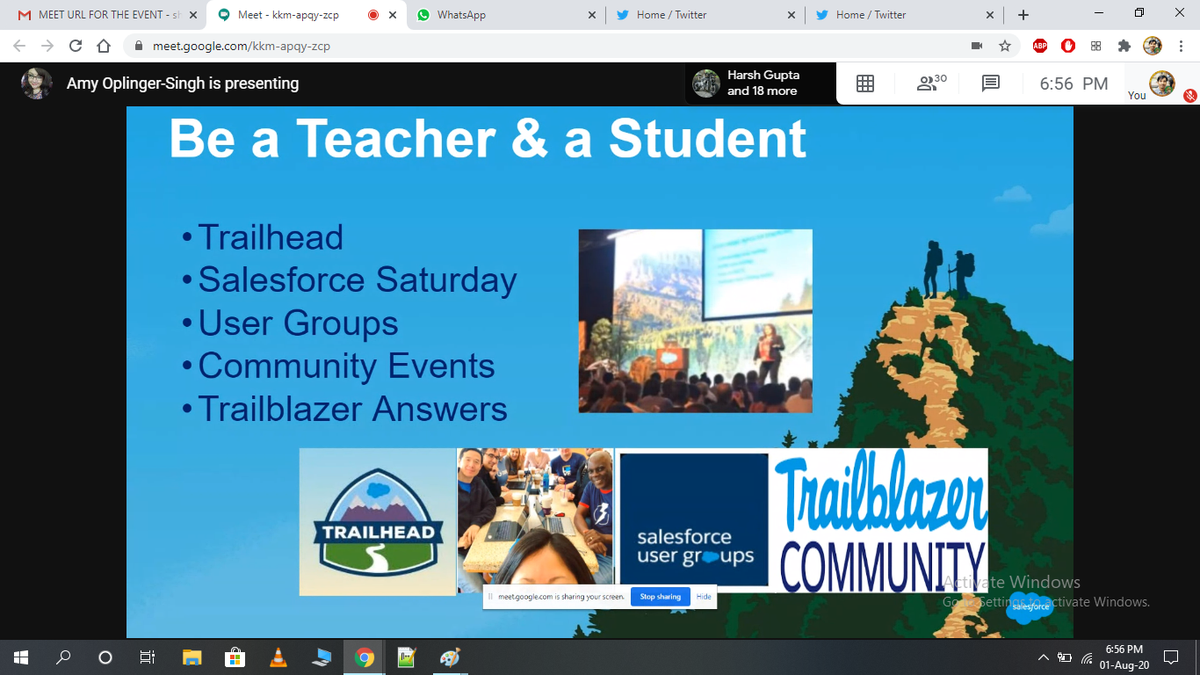Click the Be a Teacher & a Student heading
Viewport: 1200px width, 675px height.
488,138
